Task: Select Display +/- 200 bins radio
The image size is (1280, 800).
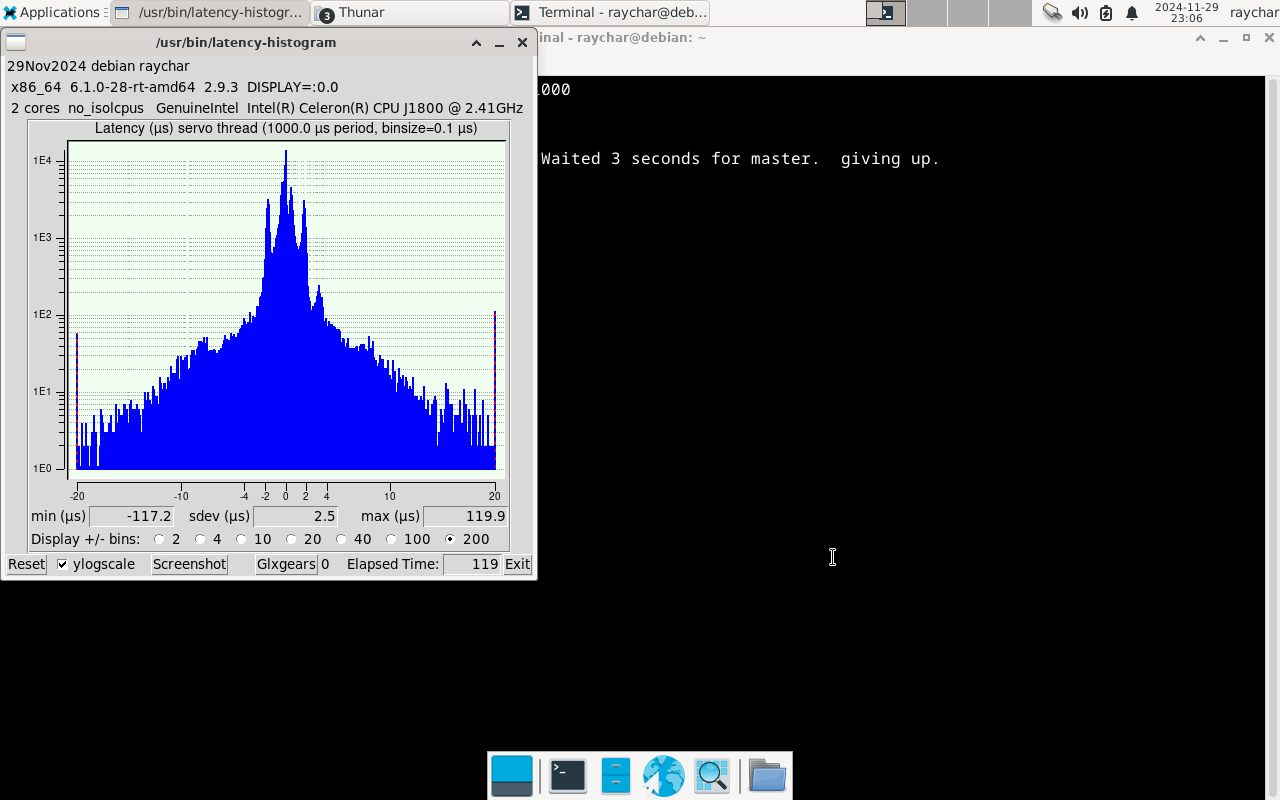Action: coord(450,540)
